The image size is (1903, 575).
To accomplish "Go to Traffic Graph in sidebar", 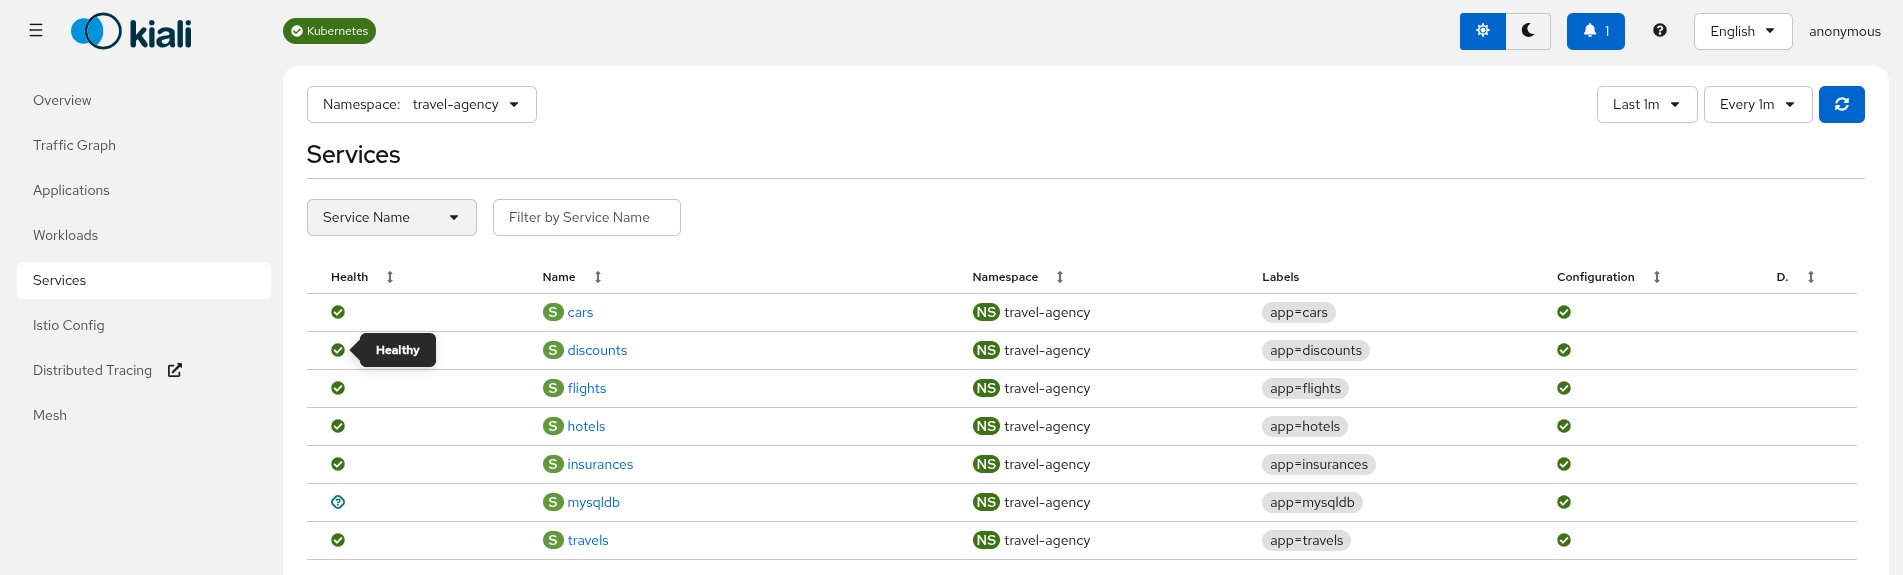I will (75, 146).
